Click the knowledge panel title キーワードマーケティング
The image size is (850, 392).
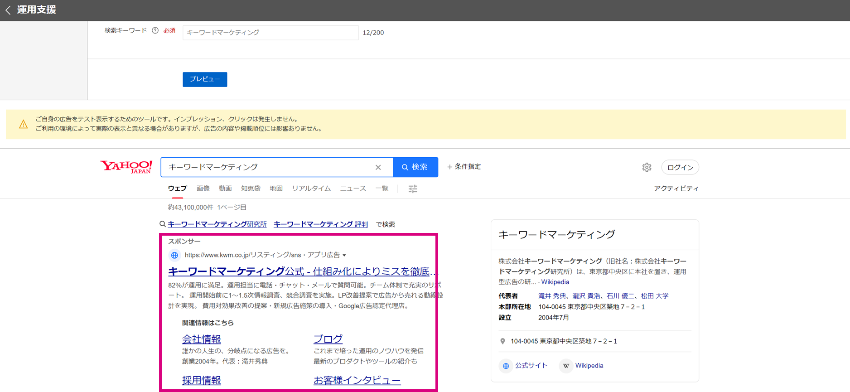coord(556,235)
